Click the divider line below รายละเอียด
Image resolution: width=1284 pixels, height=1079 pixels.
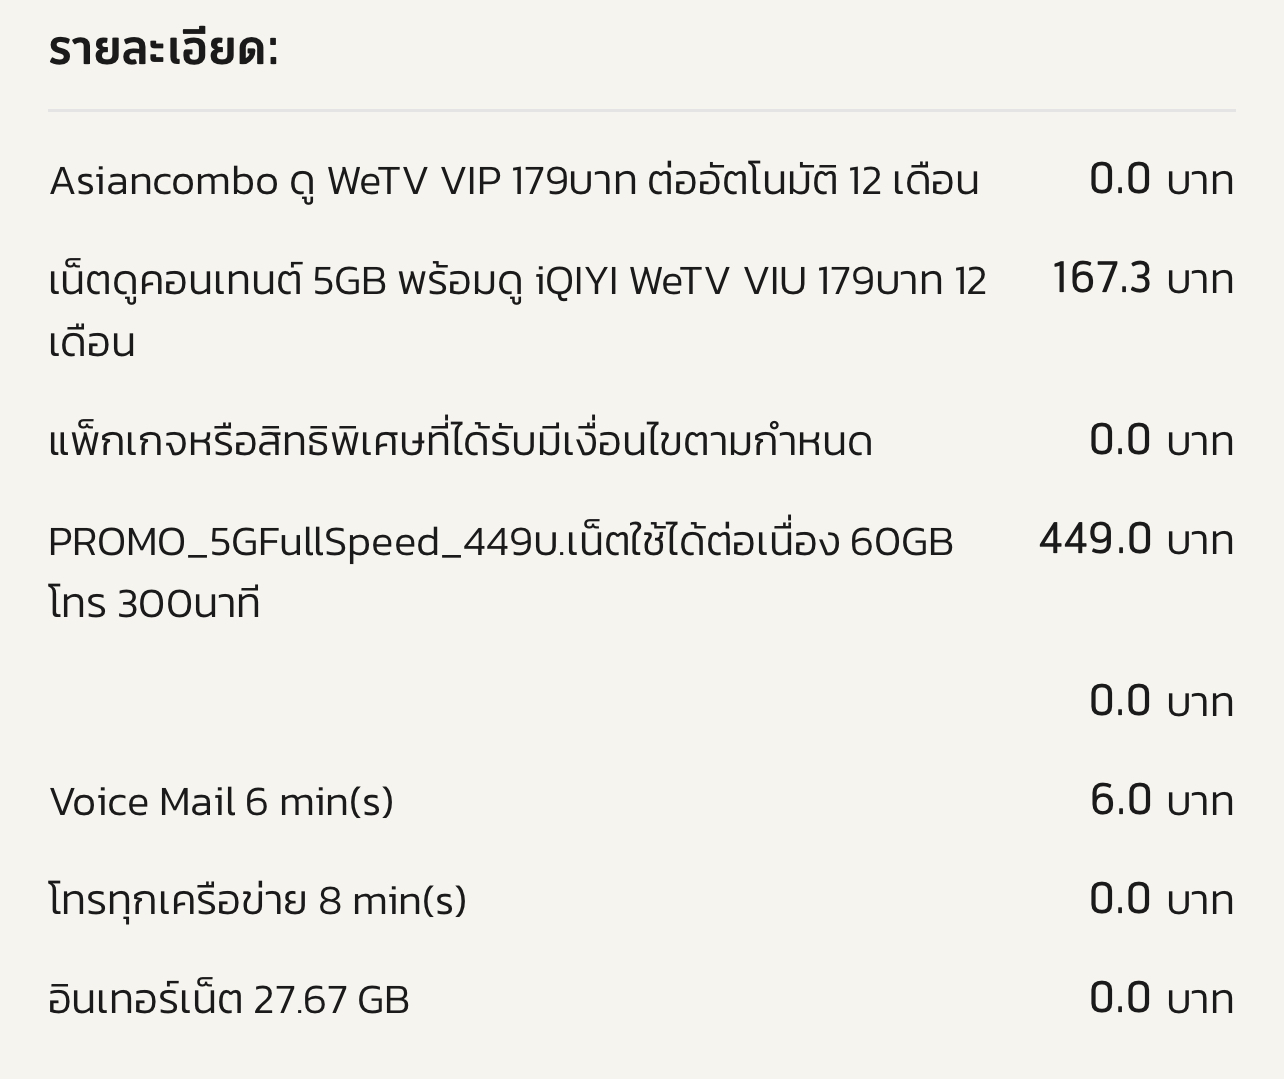point(642,110)
